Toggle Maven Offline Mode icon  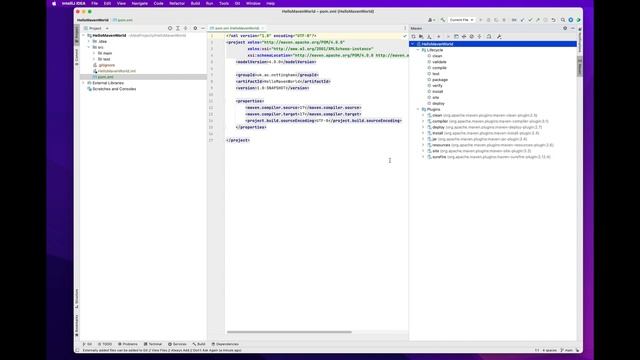[464, 37]
